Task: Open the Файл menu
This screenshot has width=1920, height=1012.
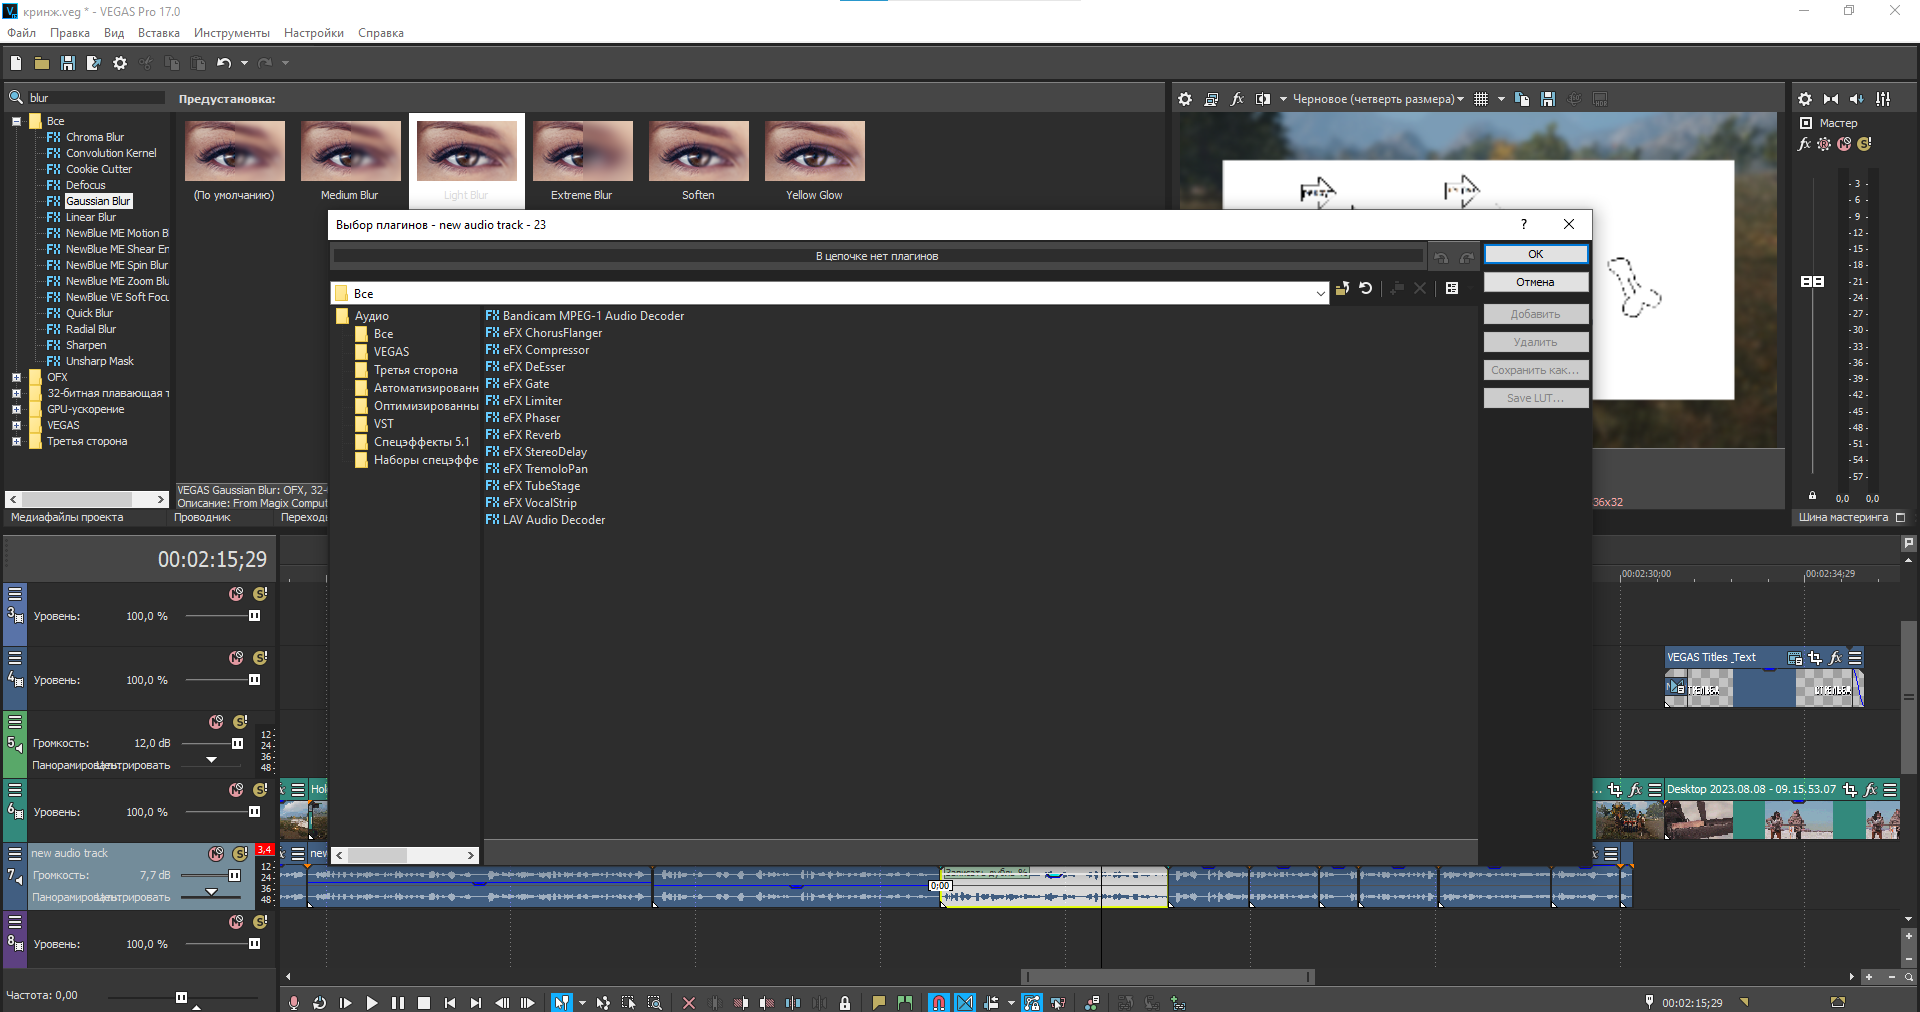Action: coord(21,33)
